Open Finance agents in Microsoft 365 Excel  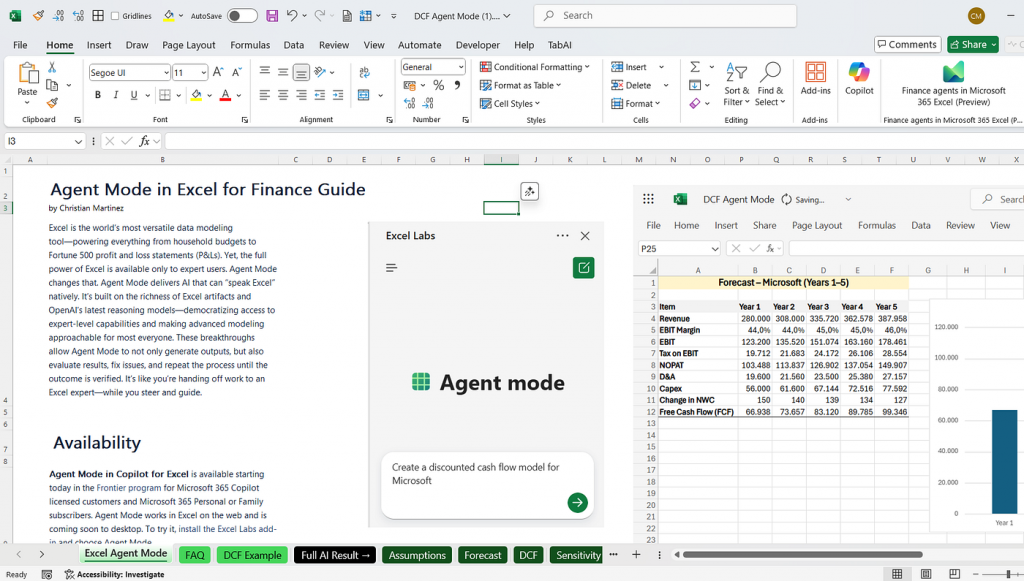coord(953,84)
